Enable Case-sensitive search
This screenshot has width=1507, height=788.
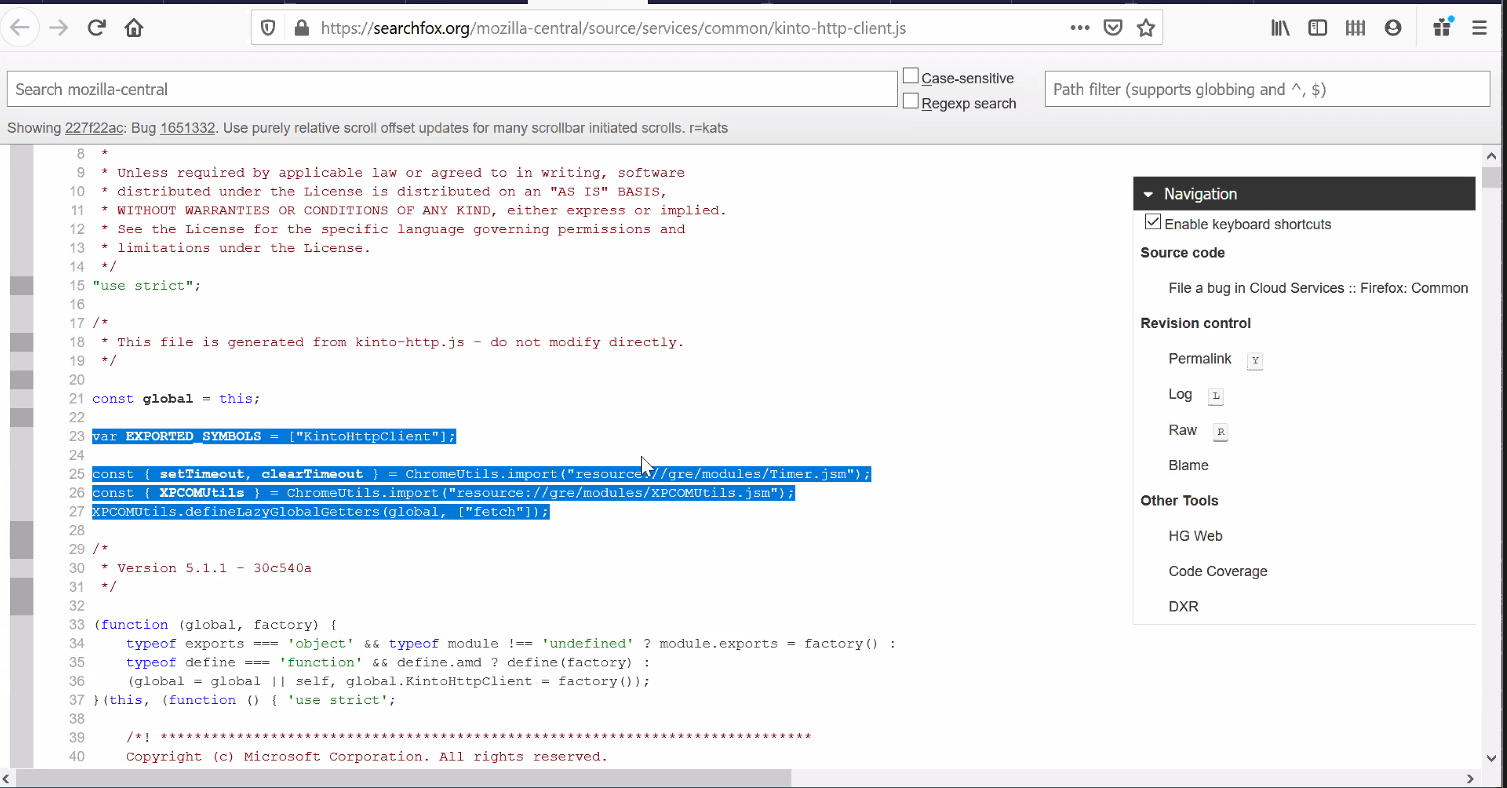911,76
